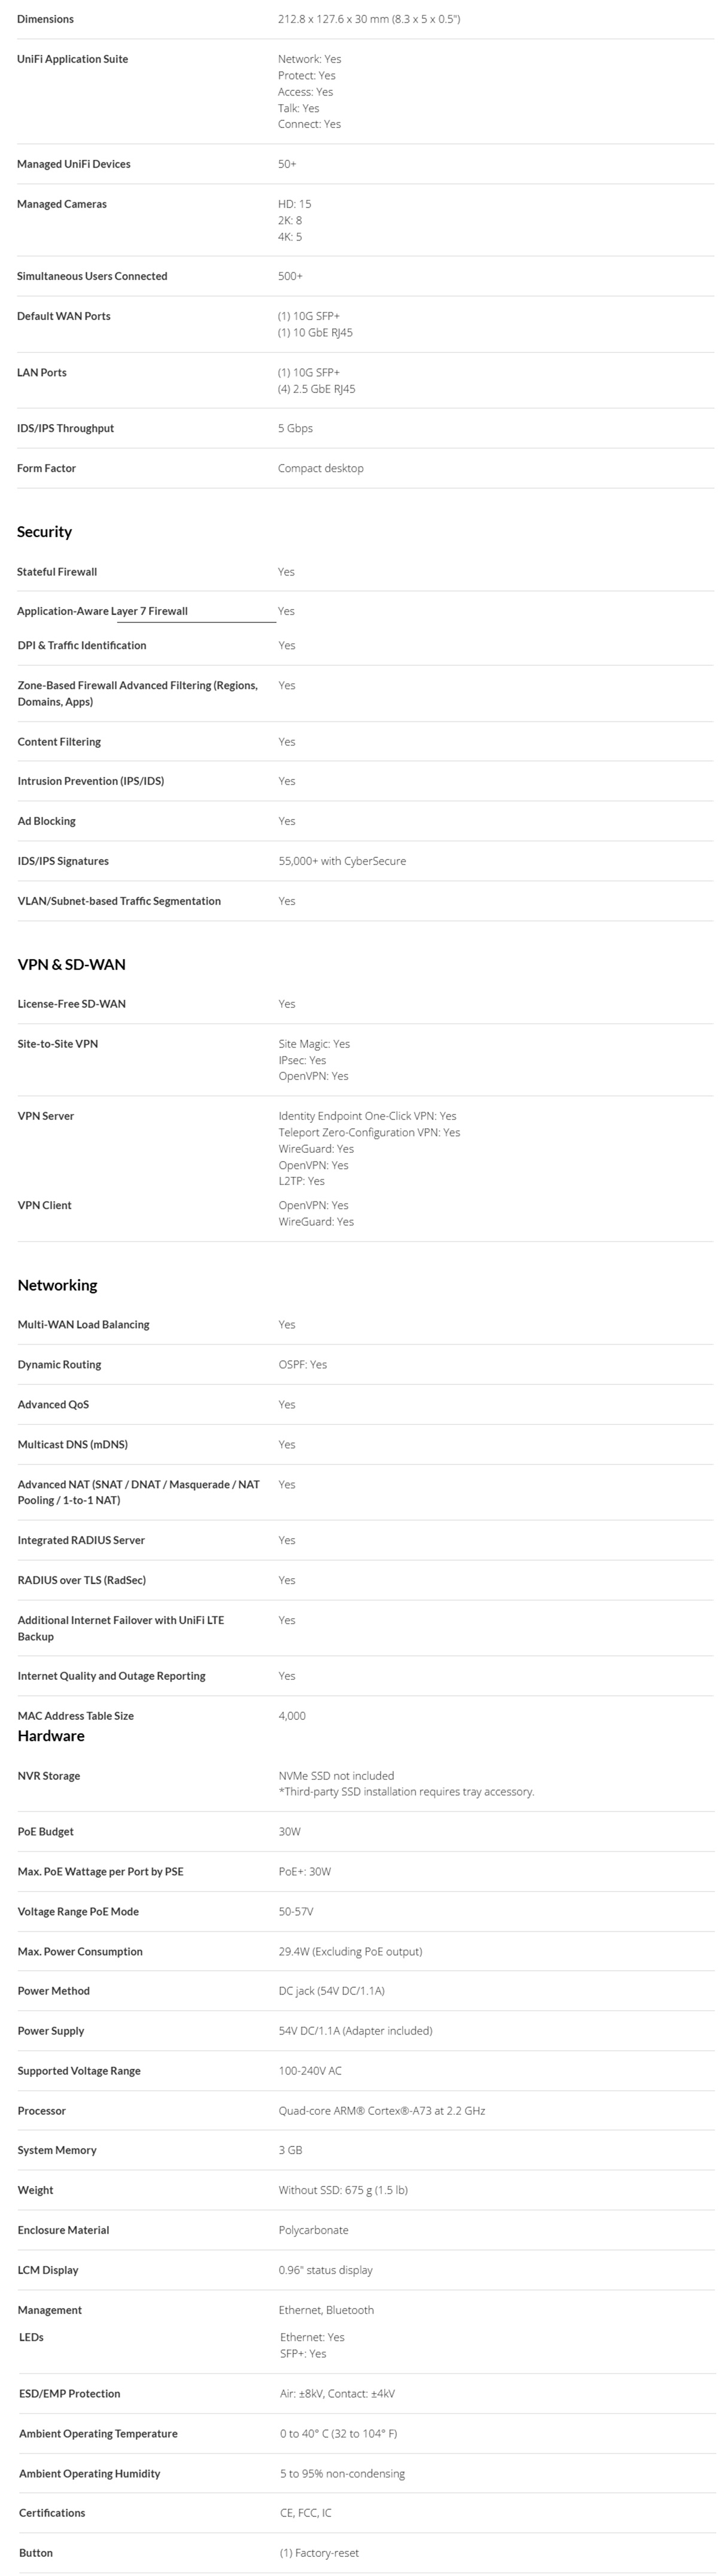Select the 55,000+ with CyberSecure text
Image resolution: width=718 pixels, height=2576 pixels.
tap(342, 861)
